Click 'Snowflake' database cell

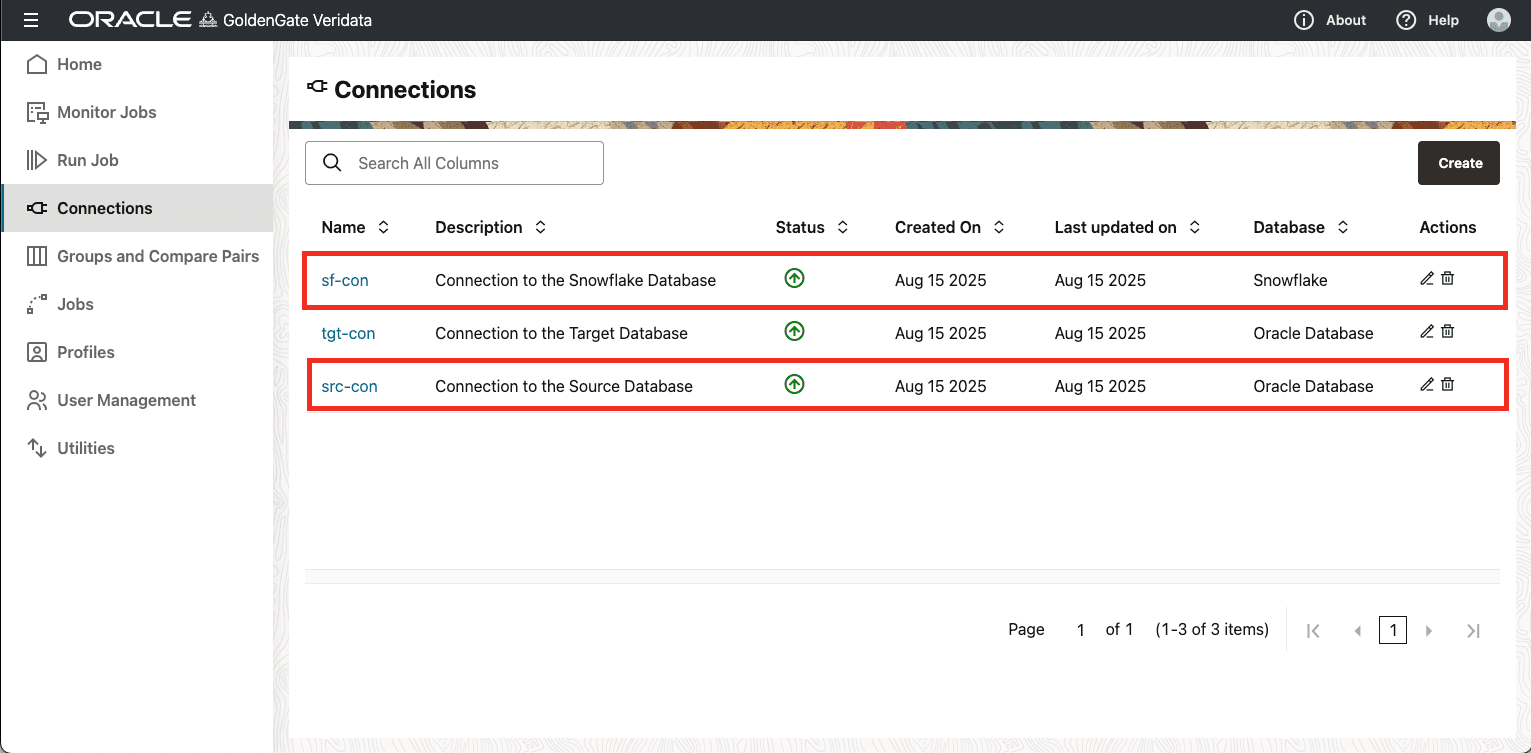point(1290,280)
